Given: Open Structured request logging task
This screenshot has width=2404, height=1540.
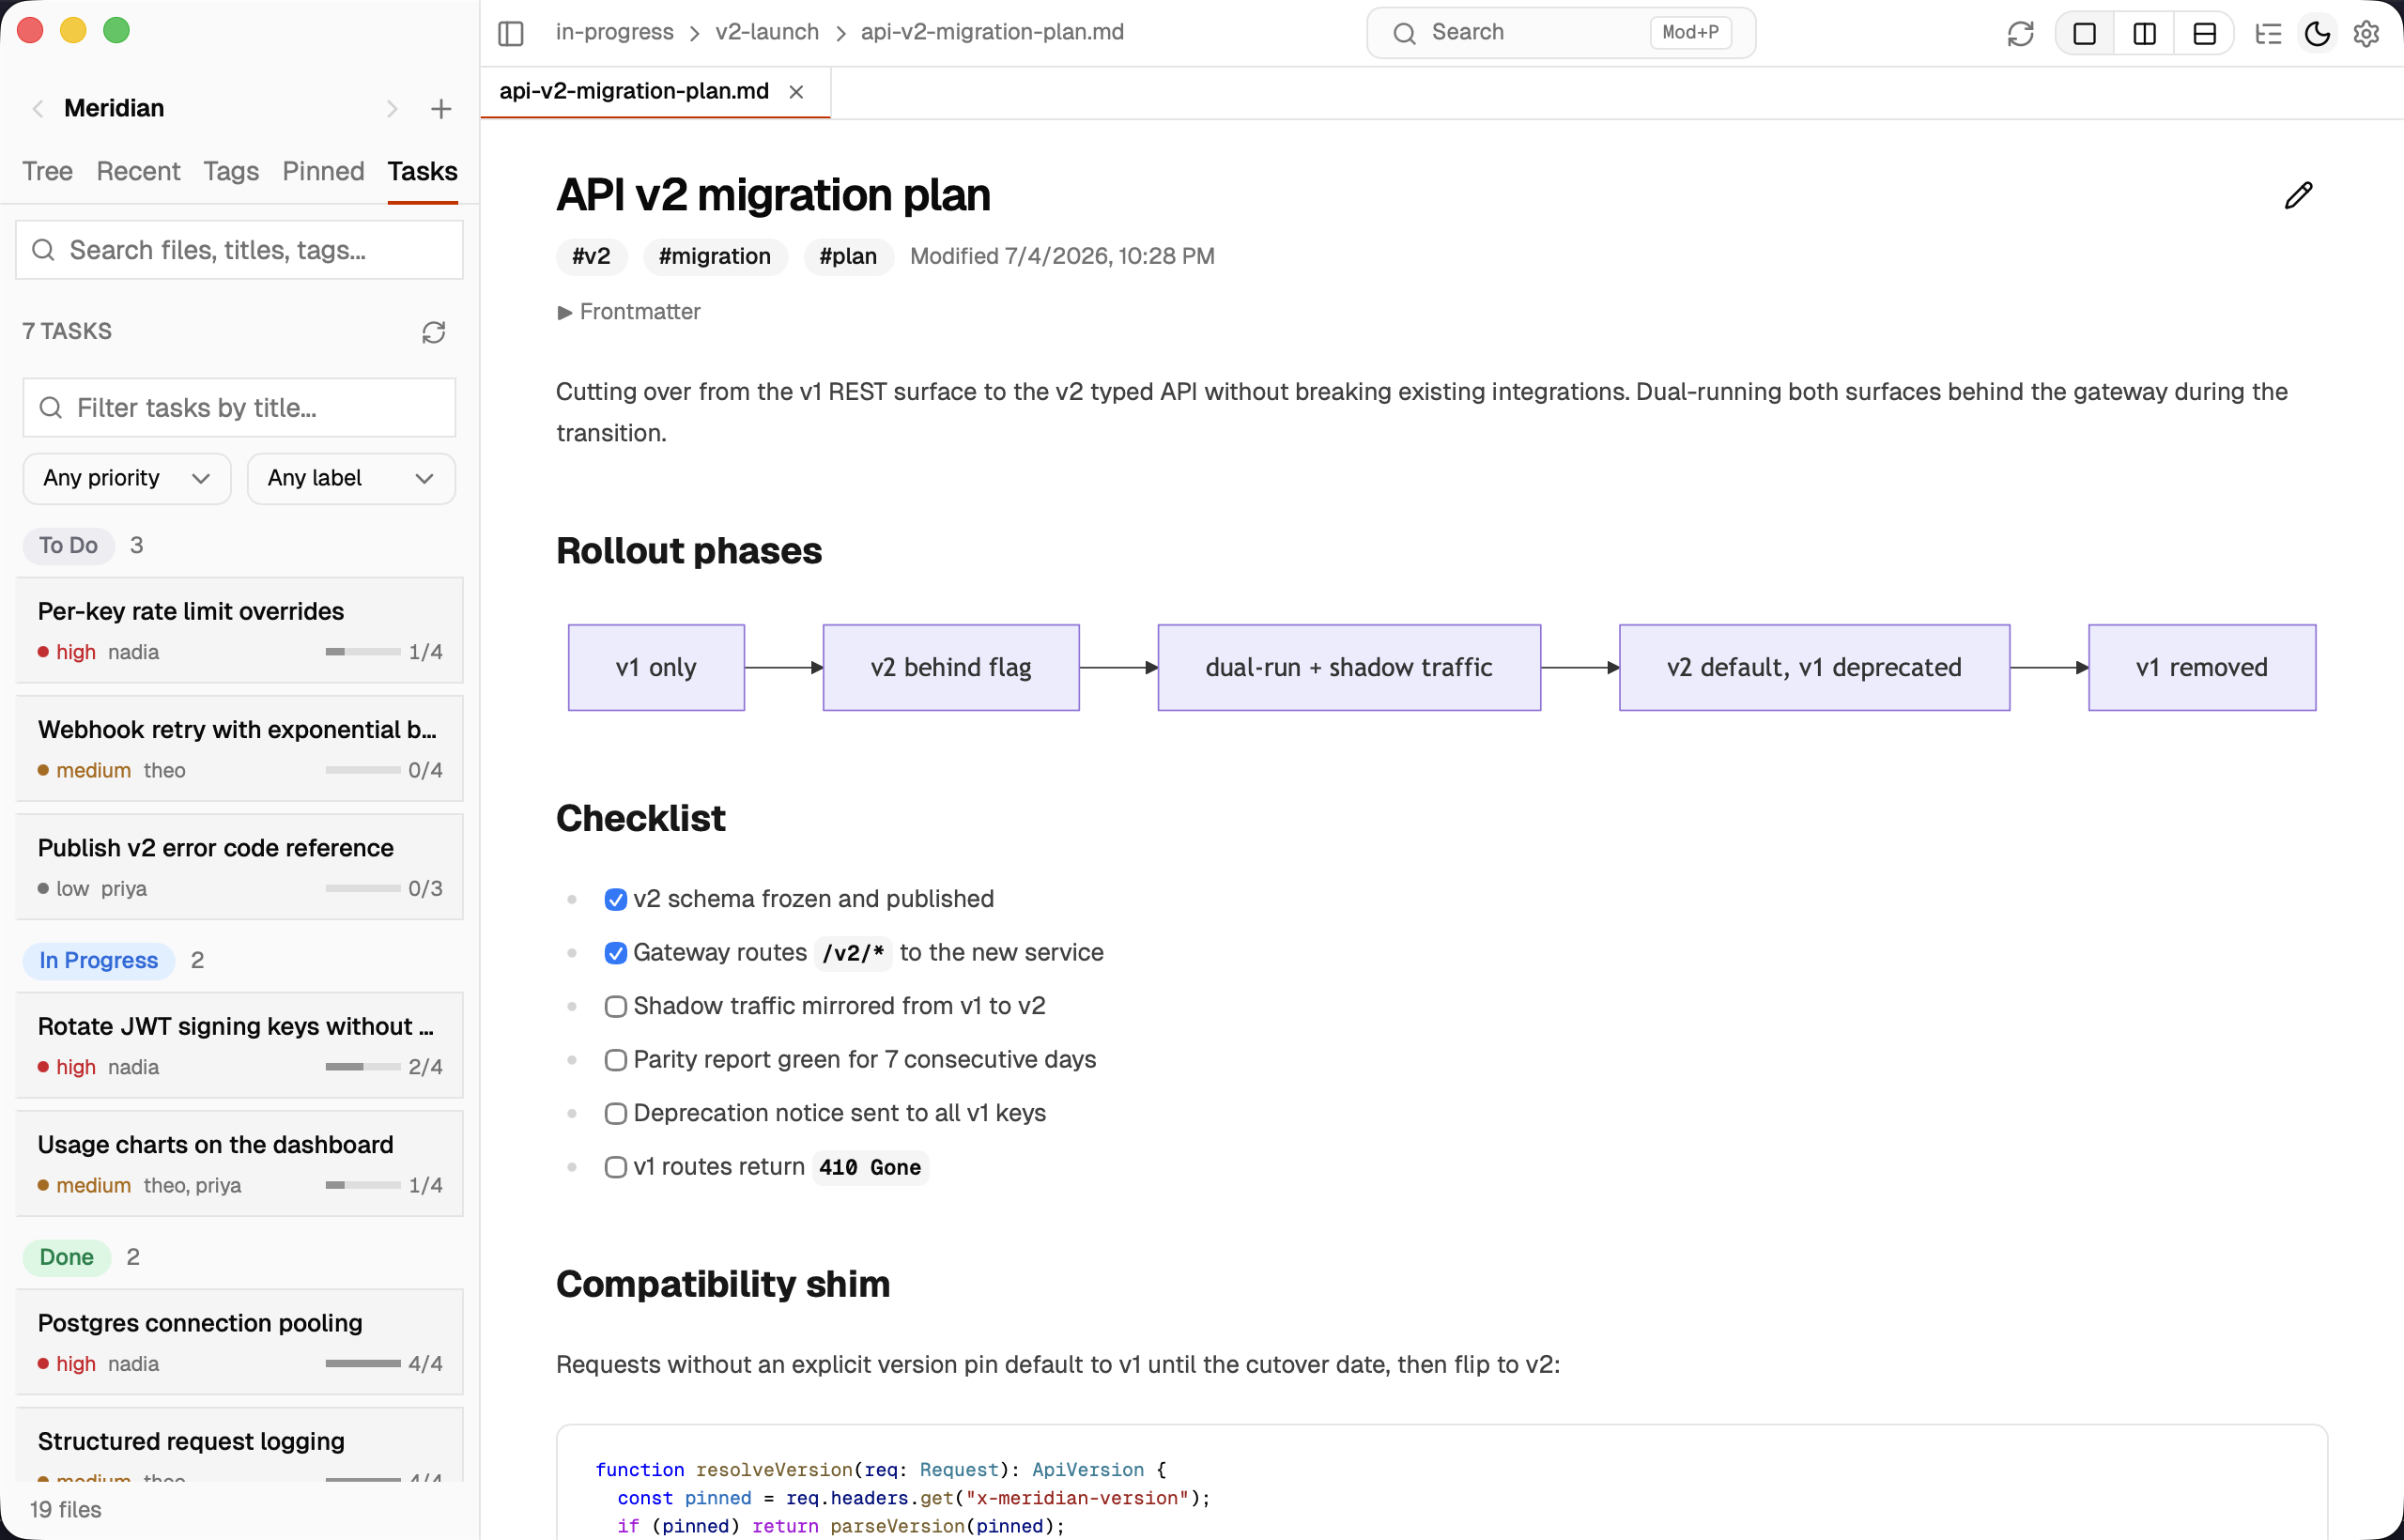Looking at the screenshot, I should 240,1445.
